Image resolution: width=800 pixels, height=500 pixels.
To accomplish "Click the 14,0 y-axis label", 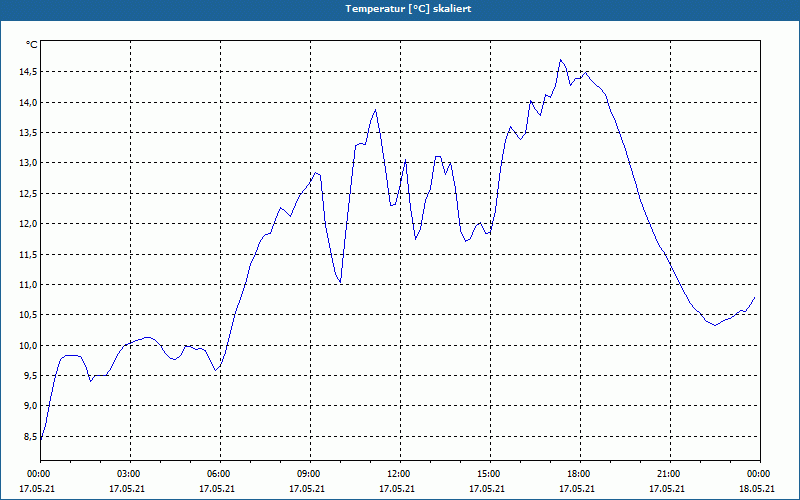I will 28,103.
